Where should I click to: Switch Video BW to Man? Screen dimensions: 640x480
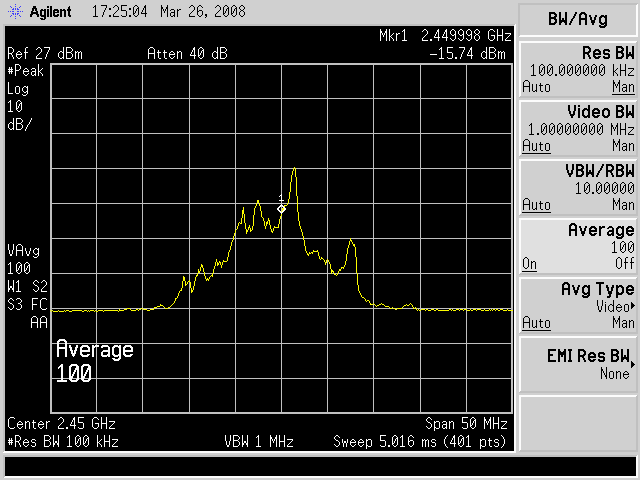point(623,147)
